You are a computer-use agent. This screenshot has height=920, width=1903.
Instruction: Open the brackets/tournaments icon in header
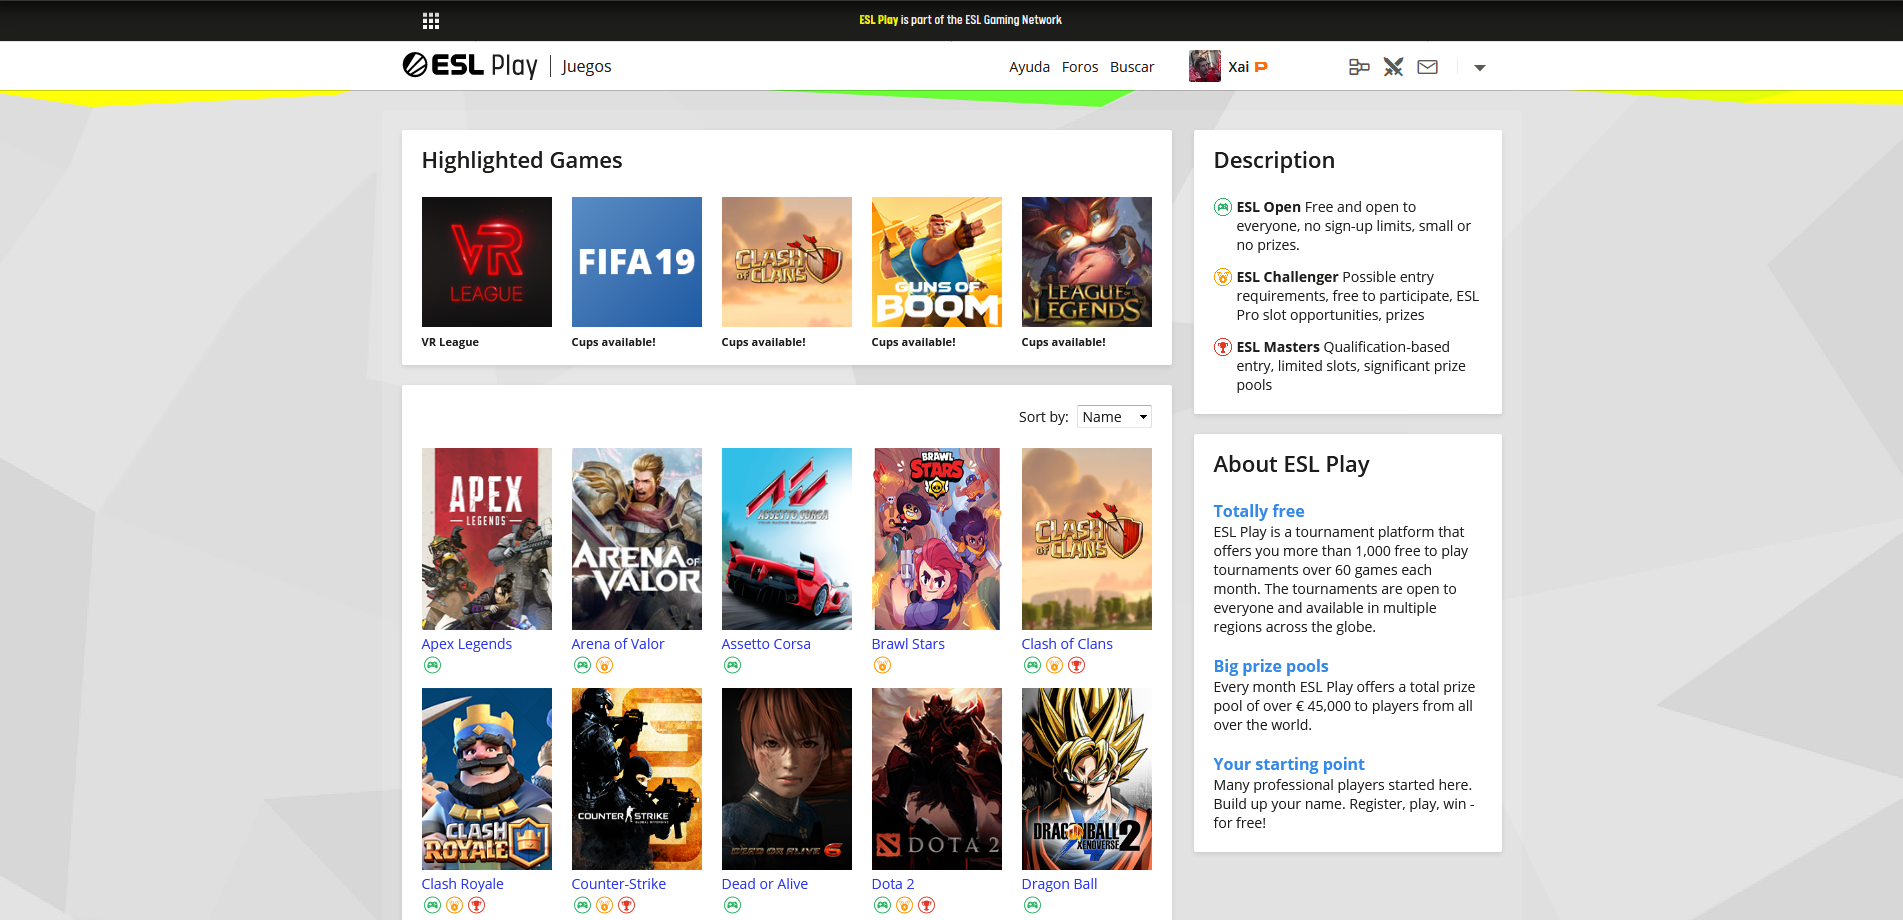point(1359,67)
